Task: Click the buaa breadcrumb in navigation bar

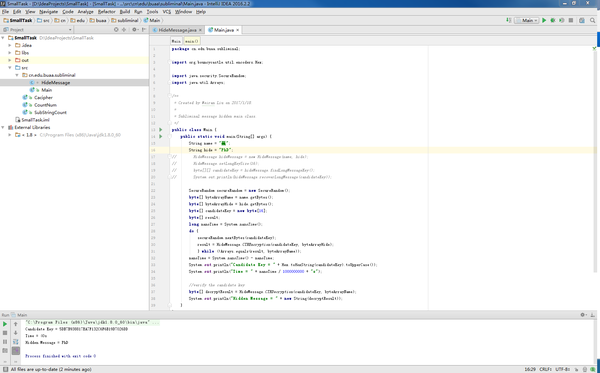Action: 98,20
